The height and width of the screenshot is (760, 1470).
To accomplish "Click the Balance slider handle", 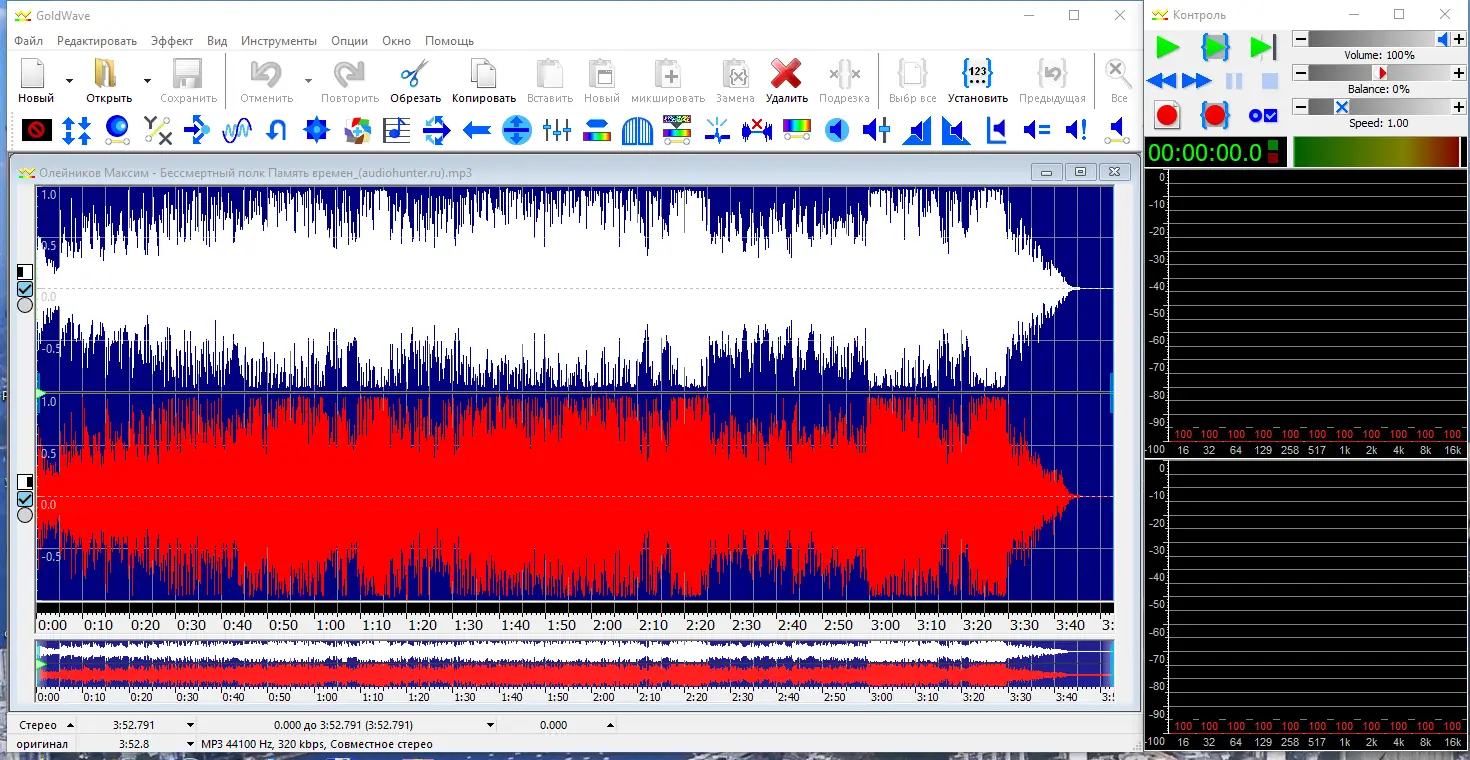I will 1382,73.
